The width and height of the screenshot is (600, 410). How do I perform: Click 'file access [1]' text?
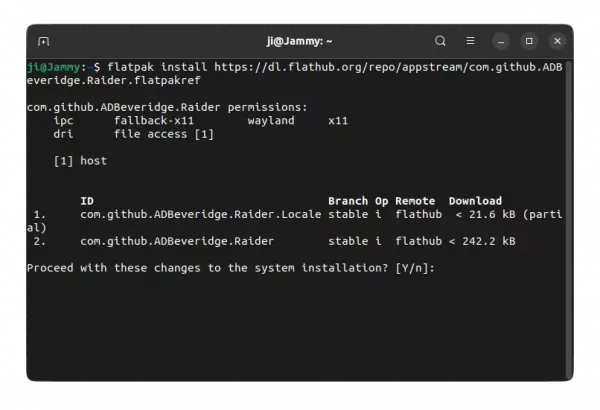[164, 134]
